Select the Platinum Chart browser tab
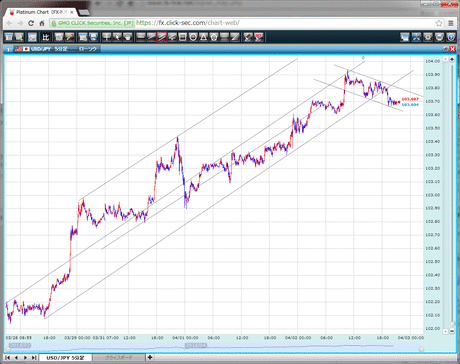Image resolution: width=460 pixels, height=364 pixels. click(x=41, y=12)
